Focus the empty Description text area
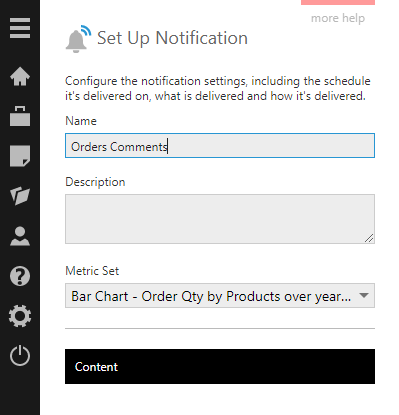Image resolution: width=399 pixels, height=415 pixels. tap(220, 219)
